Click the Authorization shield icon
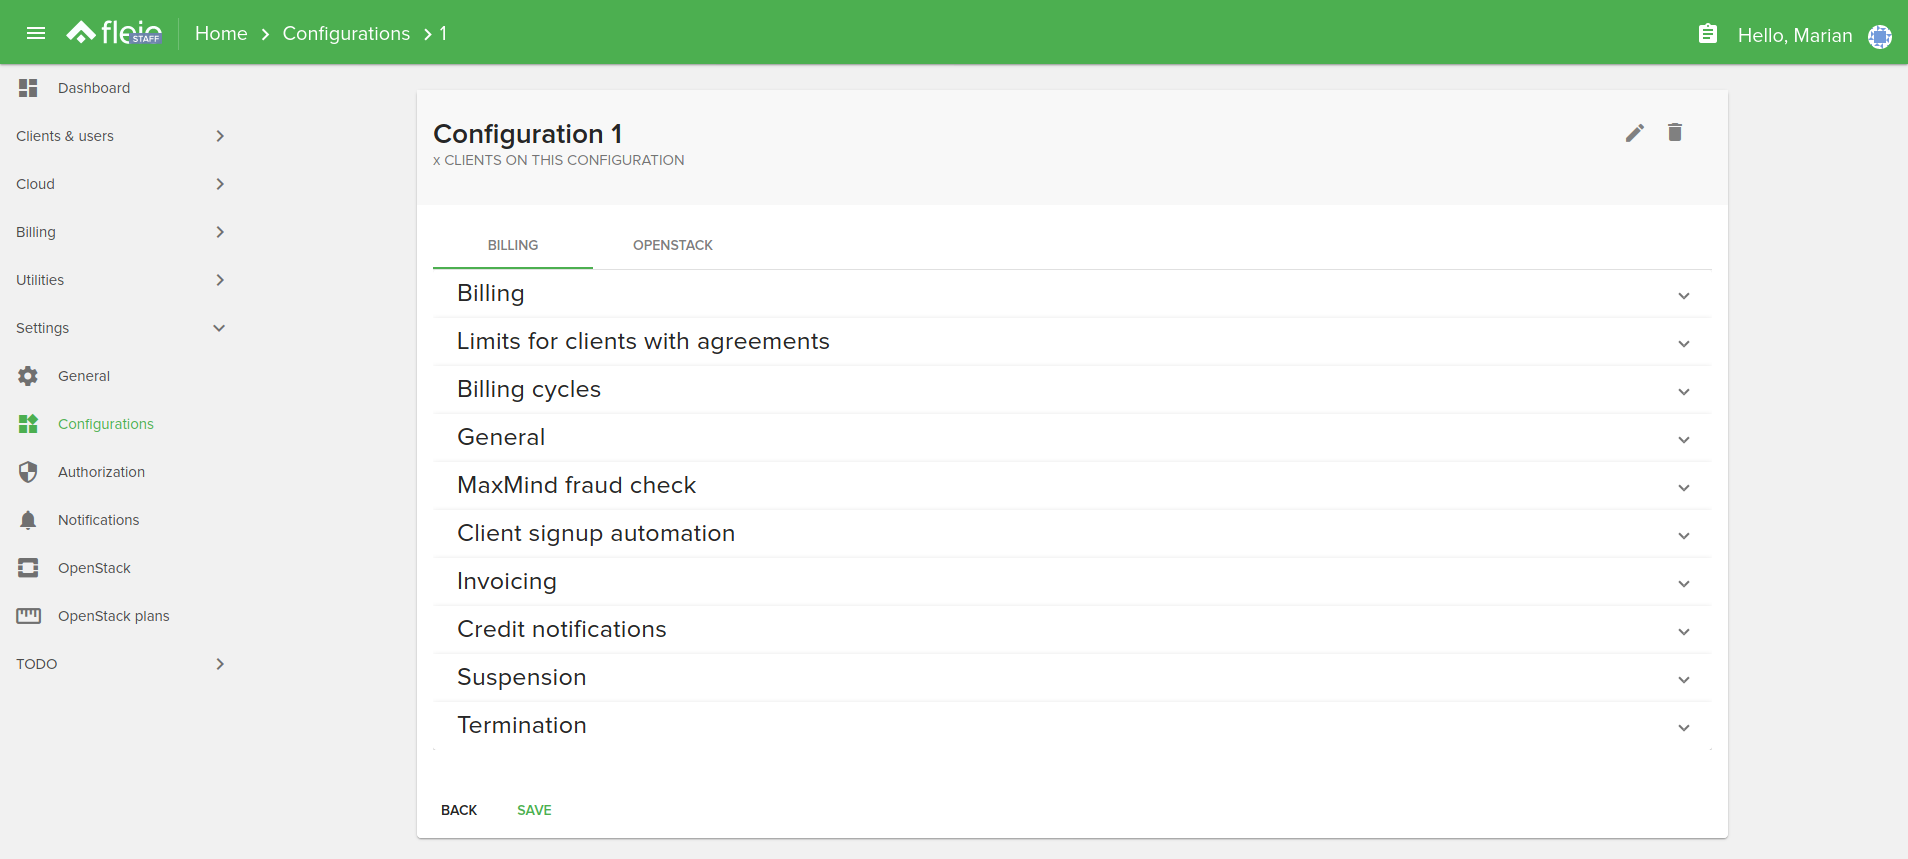 [x=28, y=472]
